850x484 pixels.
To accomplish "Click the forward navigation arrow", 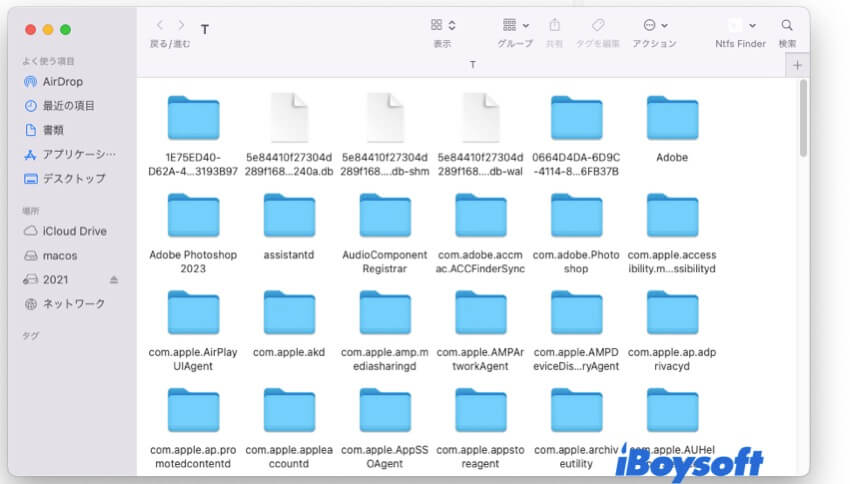I will [181, 25].
